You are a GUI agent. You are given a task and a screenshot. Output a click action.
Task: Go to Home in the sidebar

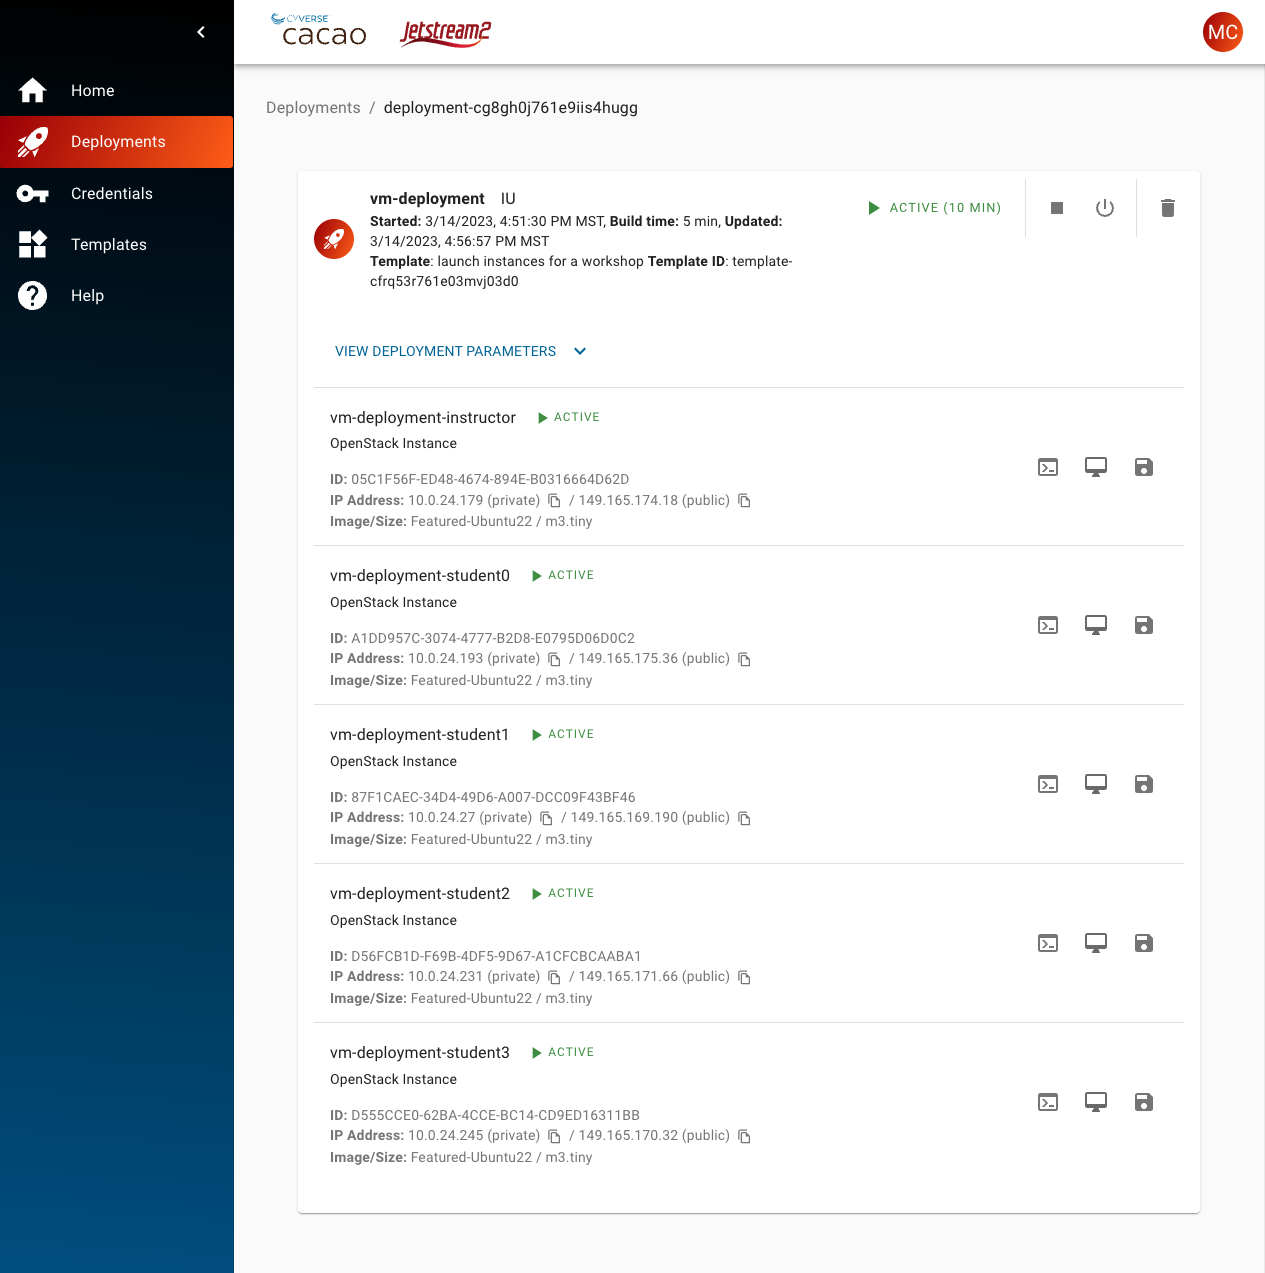92,91
